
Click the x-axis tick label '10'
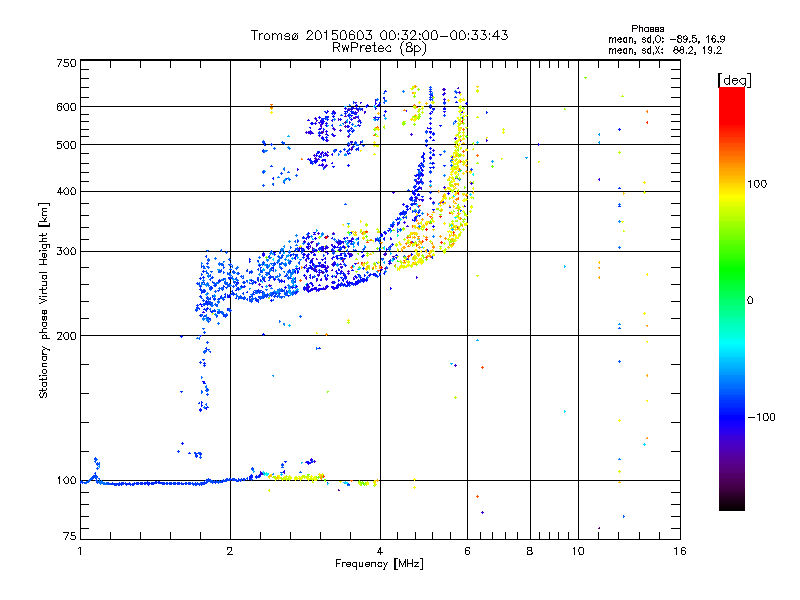point(578,551)
